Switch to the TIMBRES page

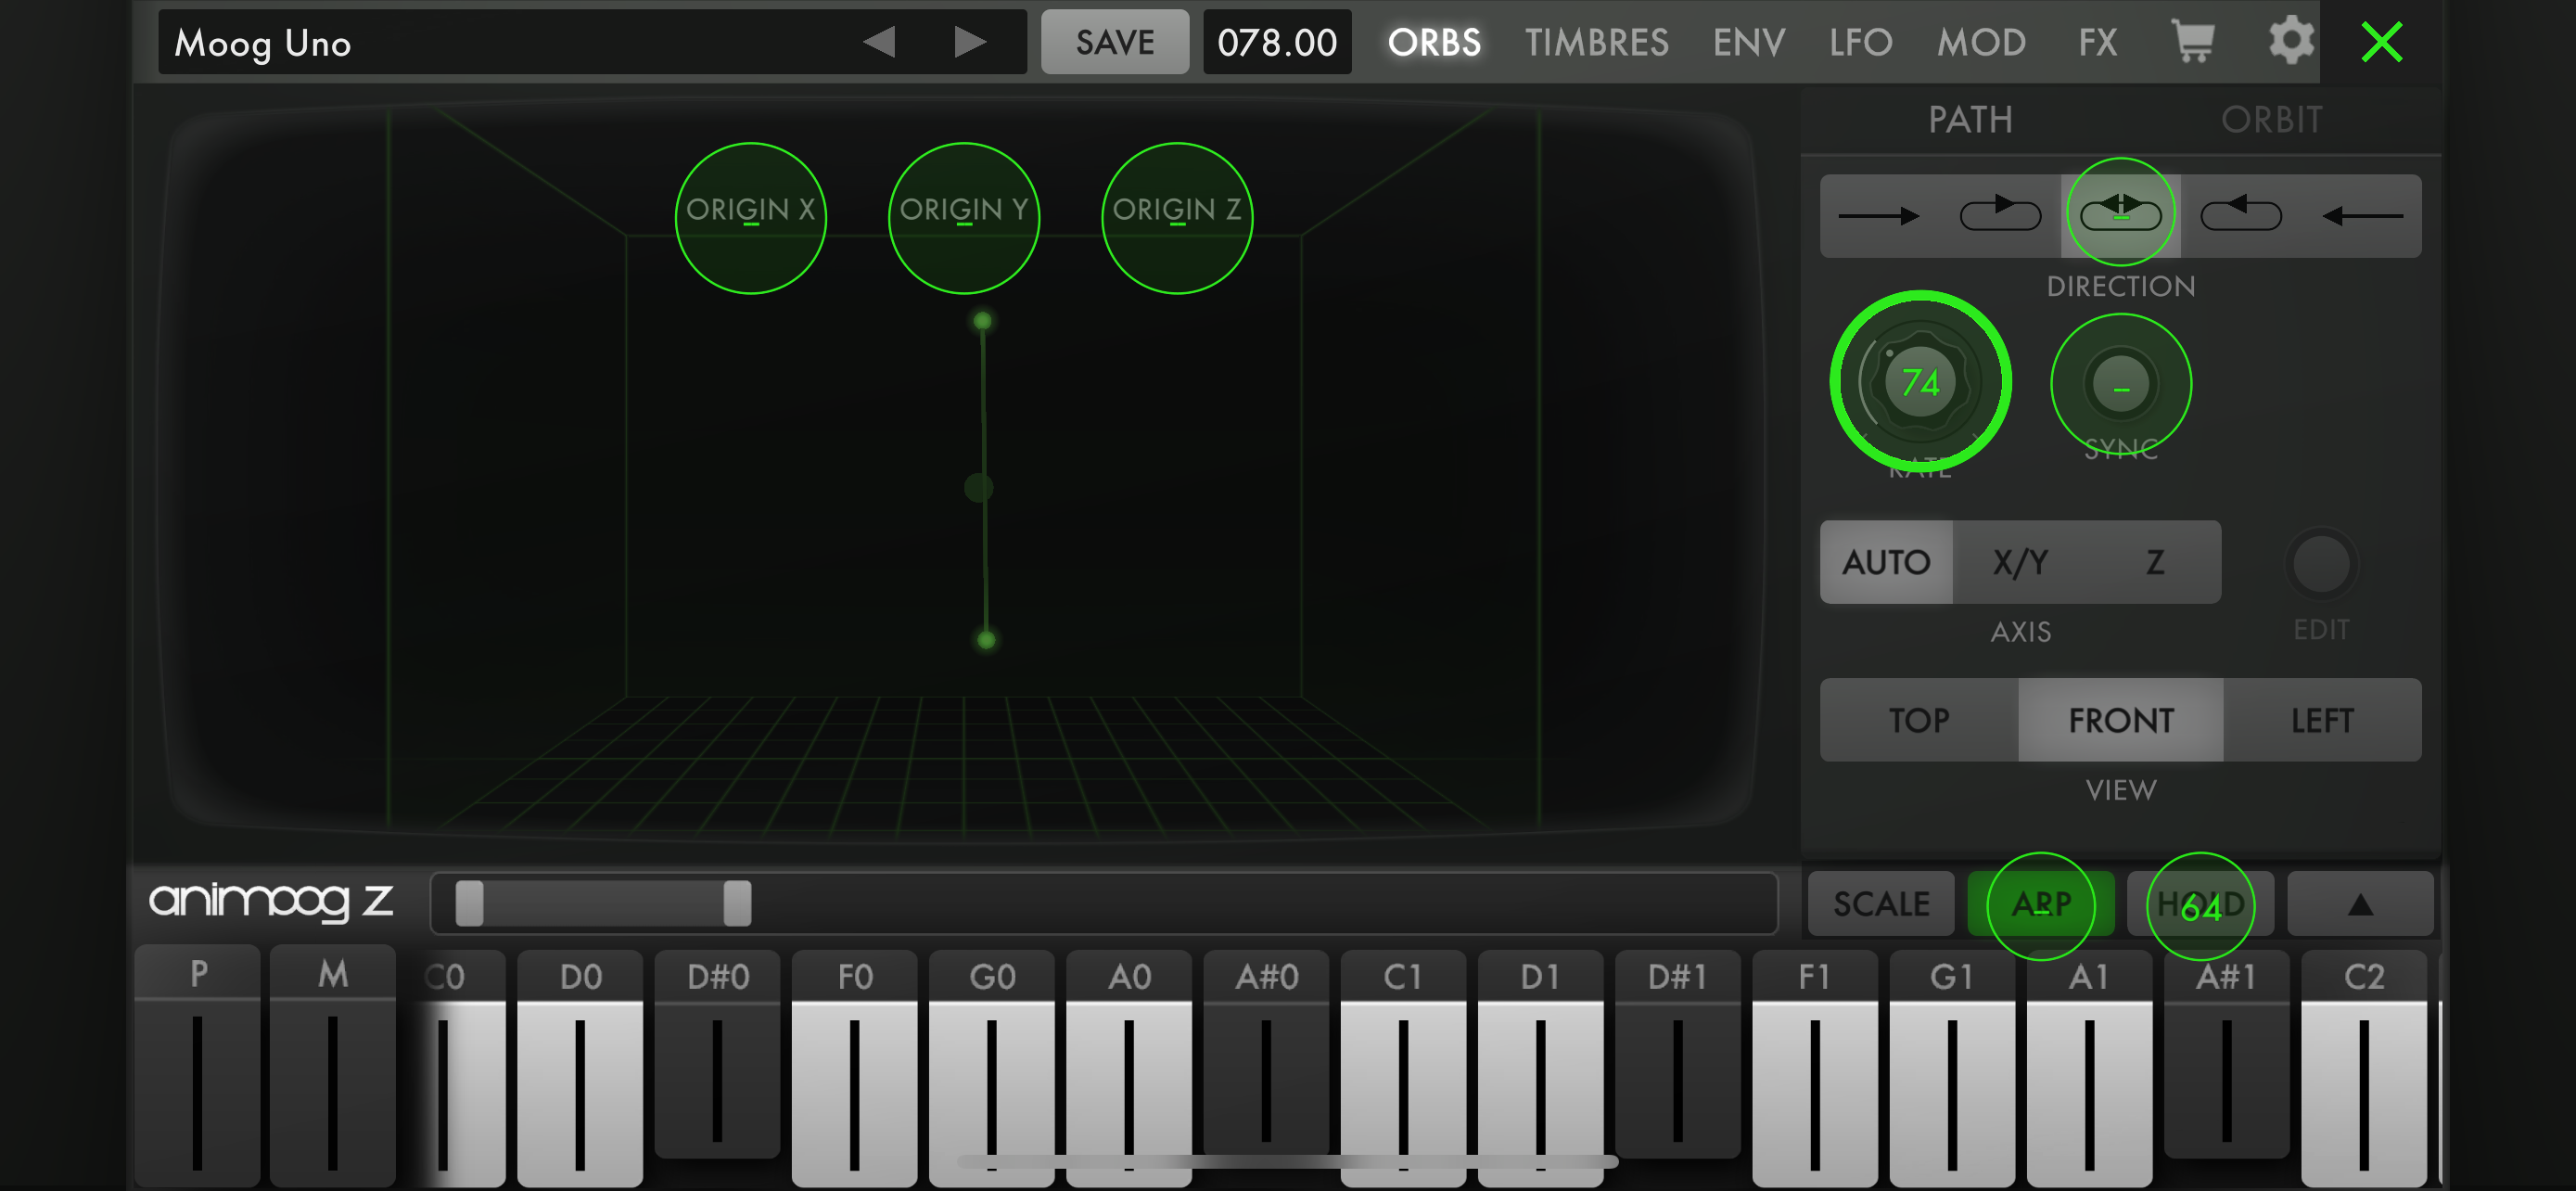[1596, 42]
